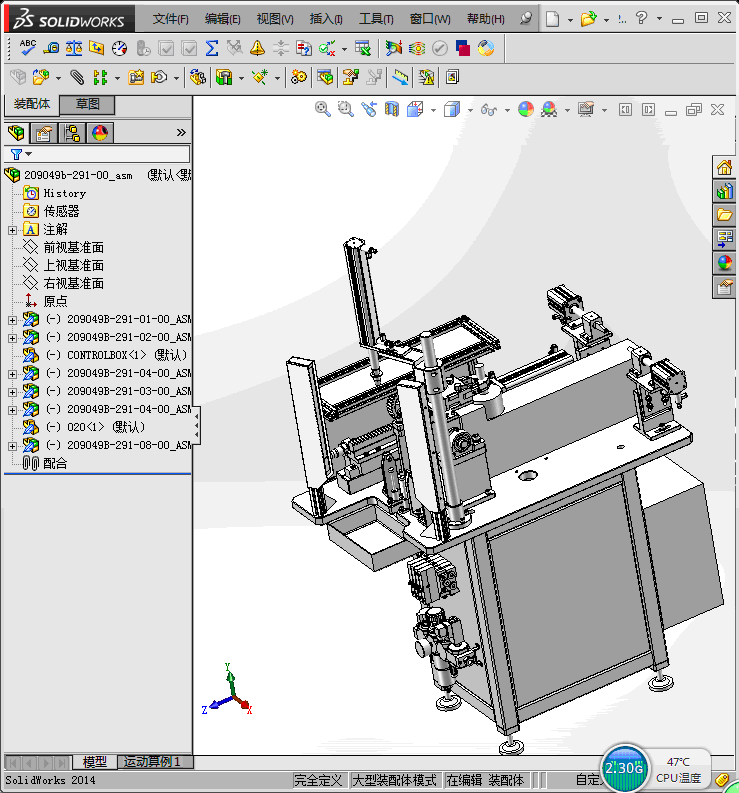Open the Linear Component Pattern icon

(x=100, y=77)
